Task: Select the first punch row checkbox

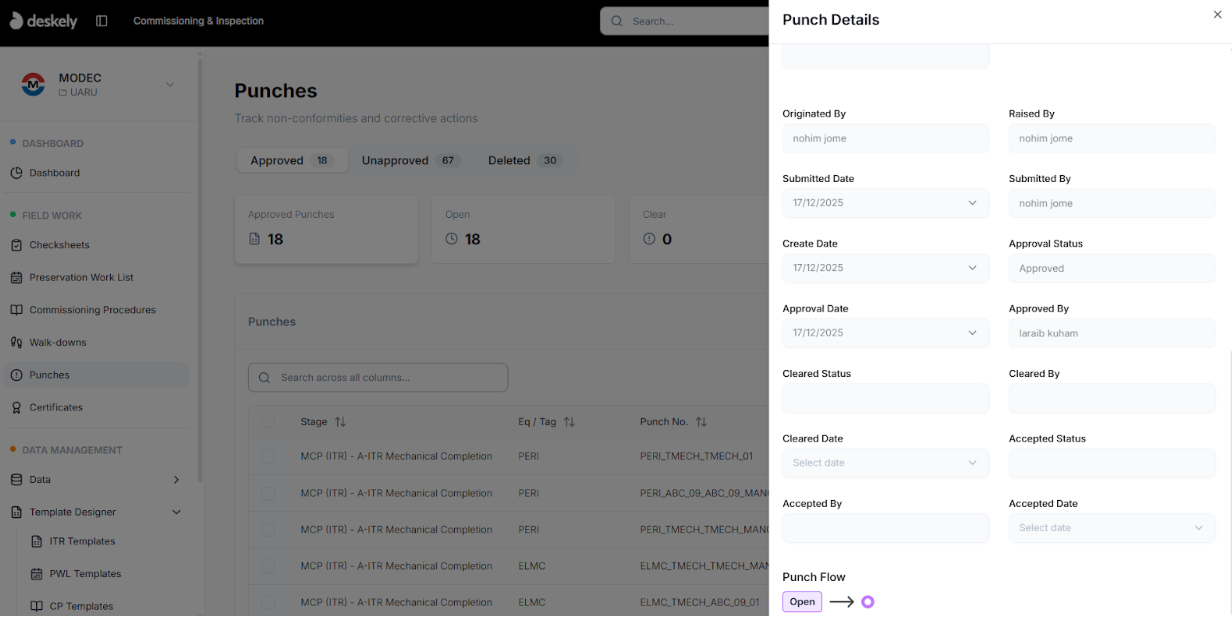Action: (267, 456)
